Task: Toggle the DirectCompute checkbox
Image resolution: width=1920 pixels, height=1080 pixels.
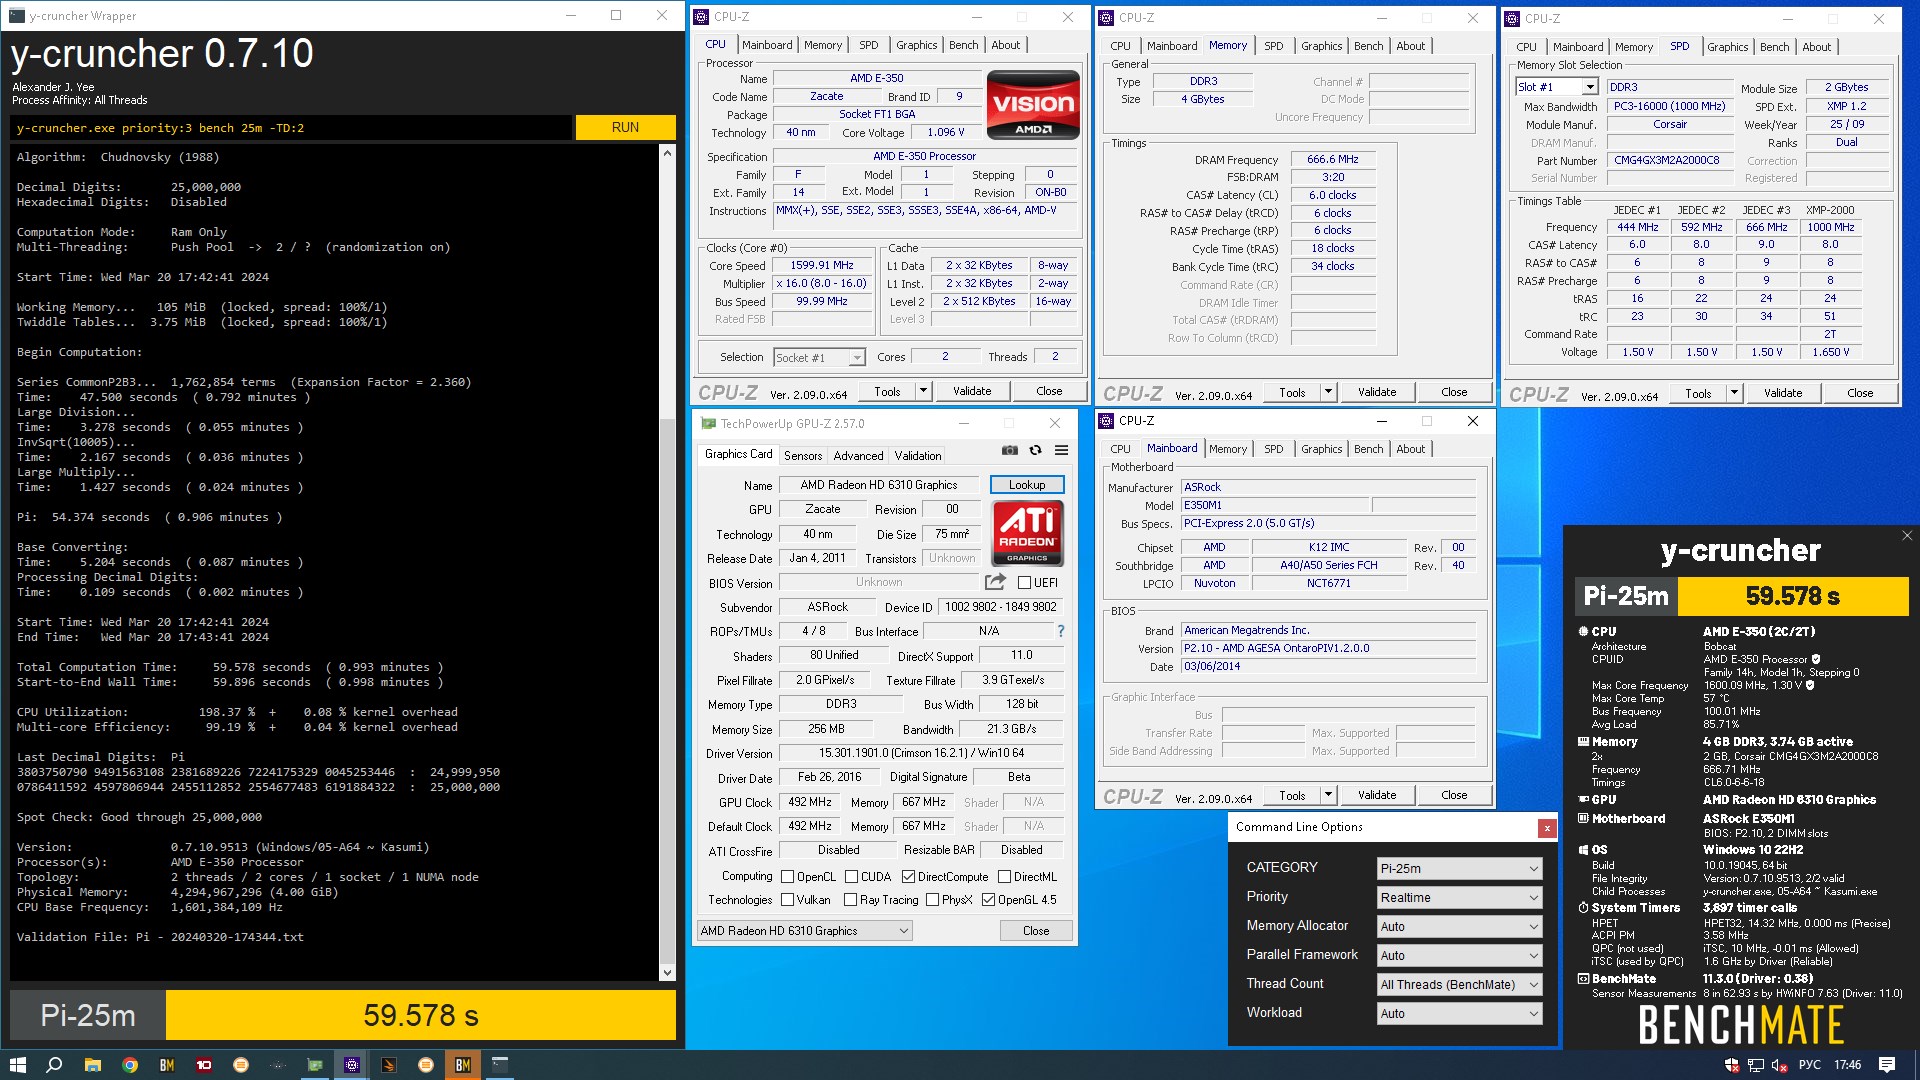Action: click(908, 877)
